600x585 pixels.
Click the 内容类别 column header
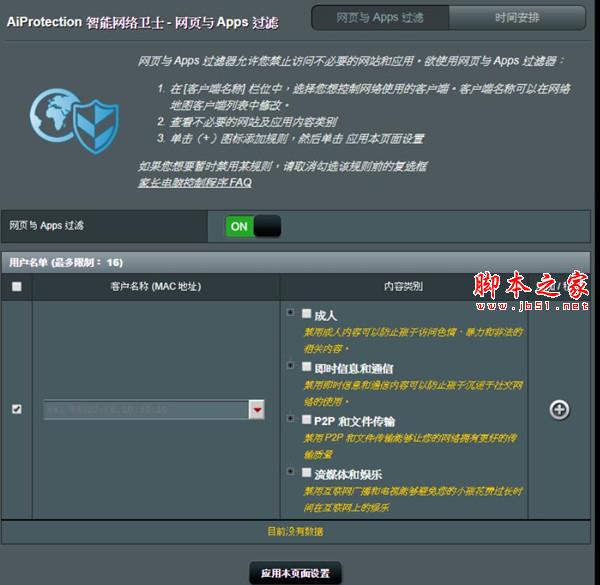tap(403, 286)
